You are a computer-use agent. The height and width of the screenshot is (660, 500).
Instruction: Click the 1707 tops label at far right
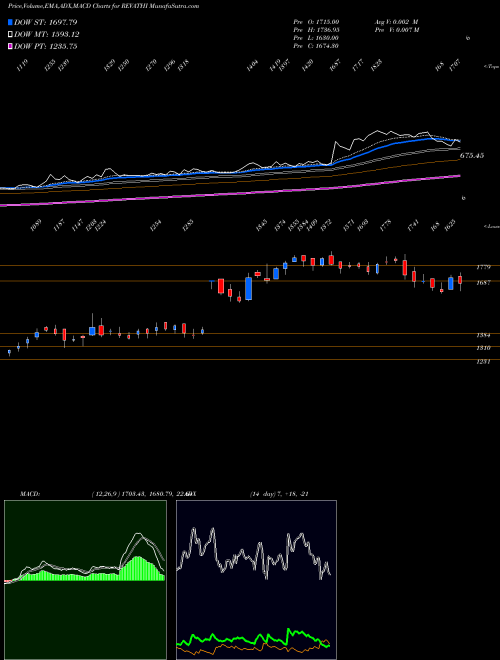click(454, 66)
